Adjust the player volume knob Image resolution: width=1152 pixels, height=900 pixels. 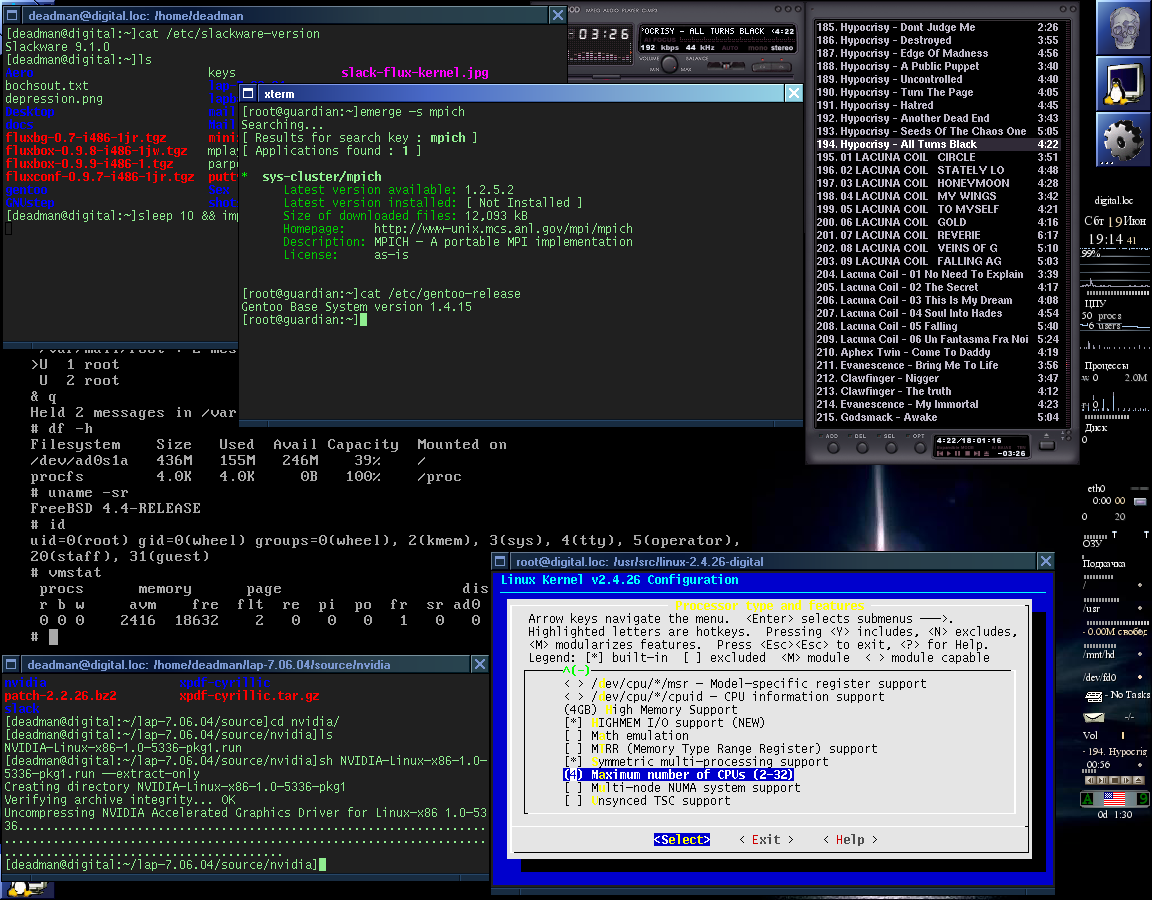click(x=669, y=64)
